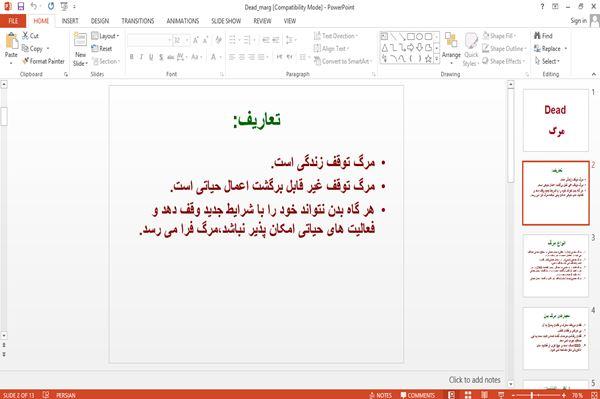Click the Save icon in quick access toolbar

[21, 7]
